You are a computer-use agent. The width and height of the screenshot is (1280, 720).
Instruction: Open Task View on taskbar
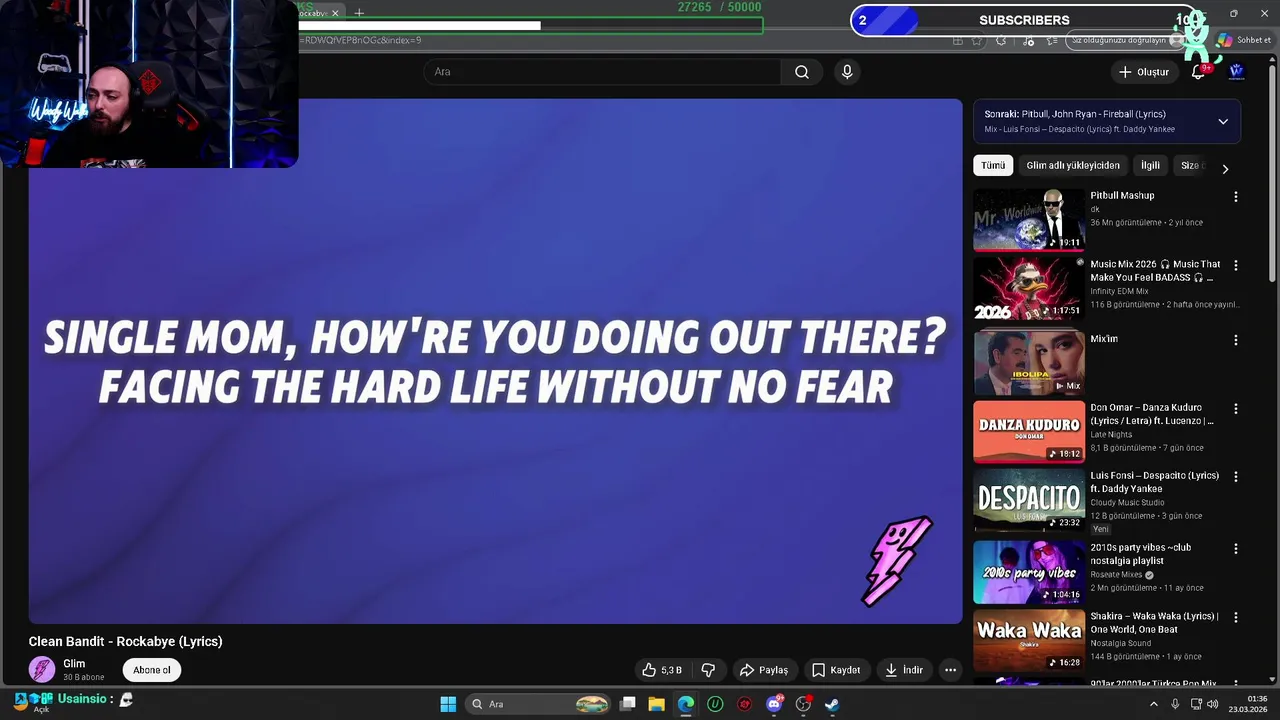tap(628, 704)
